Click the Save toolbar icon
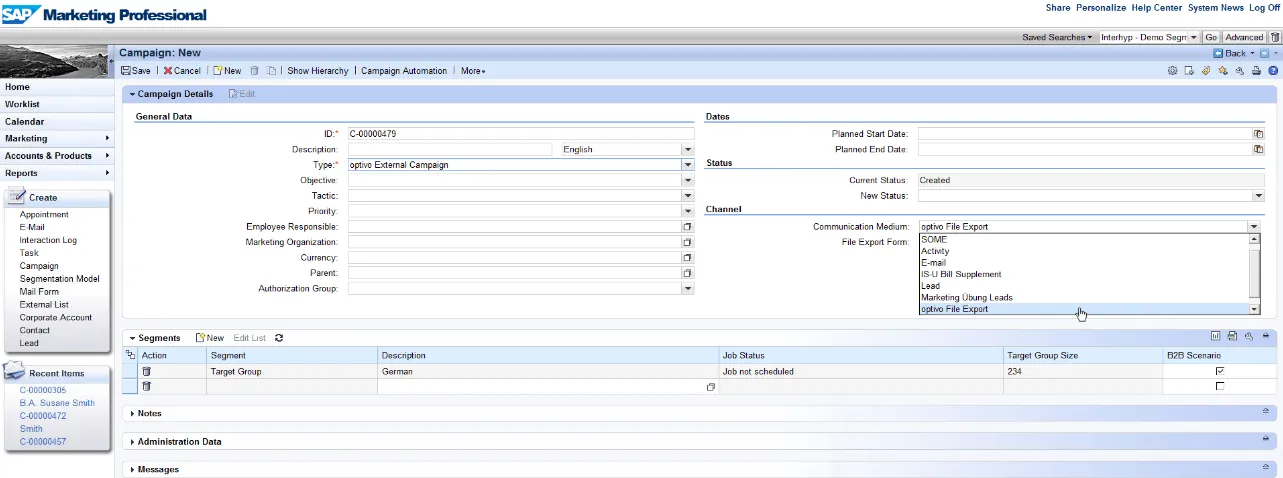Screen dimensions: 1283x478 coord(136,71)
